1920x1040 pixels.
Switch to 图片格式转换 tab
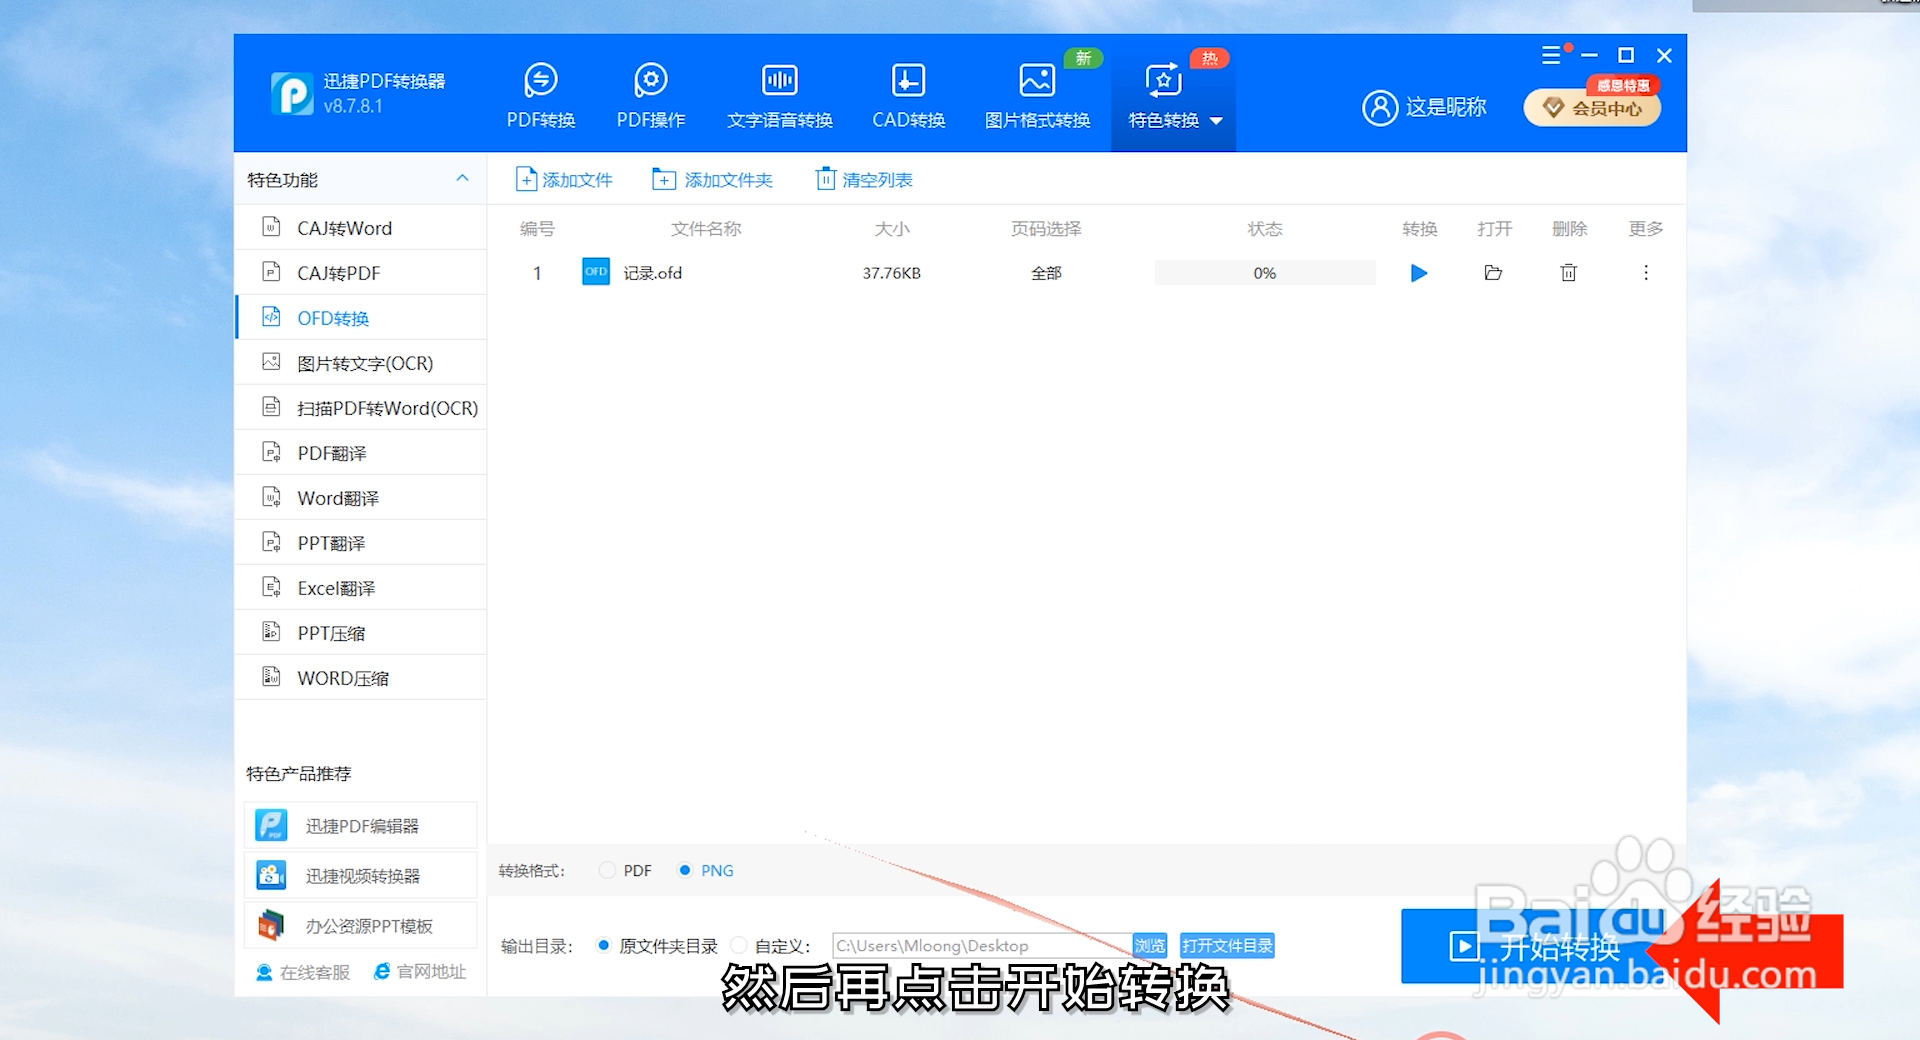click(1037, 96)
